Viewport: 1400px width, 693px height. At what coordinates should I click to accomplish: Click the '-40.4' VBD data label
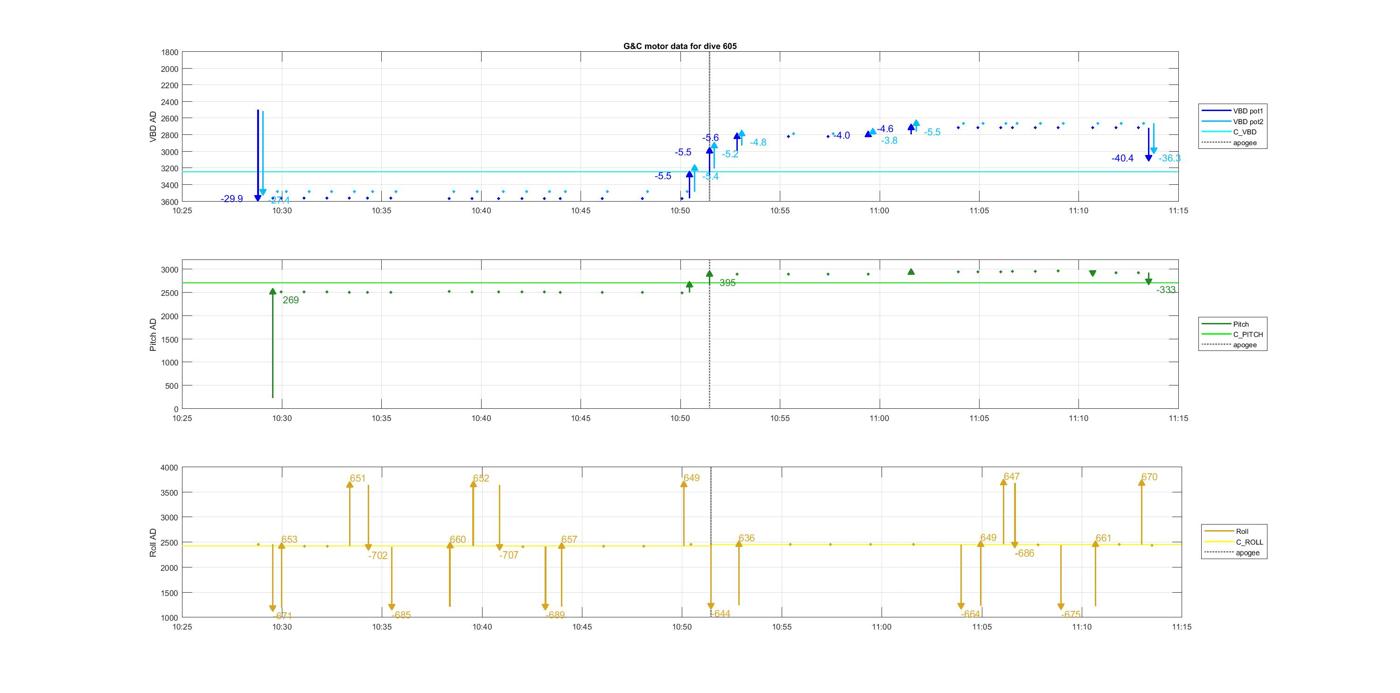click(x=1122, y=158)
